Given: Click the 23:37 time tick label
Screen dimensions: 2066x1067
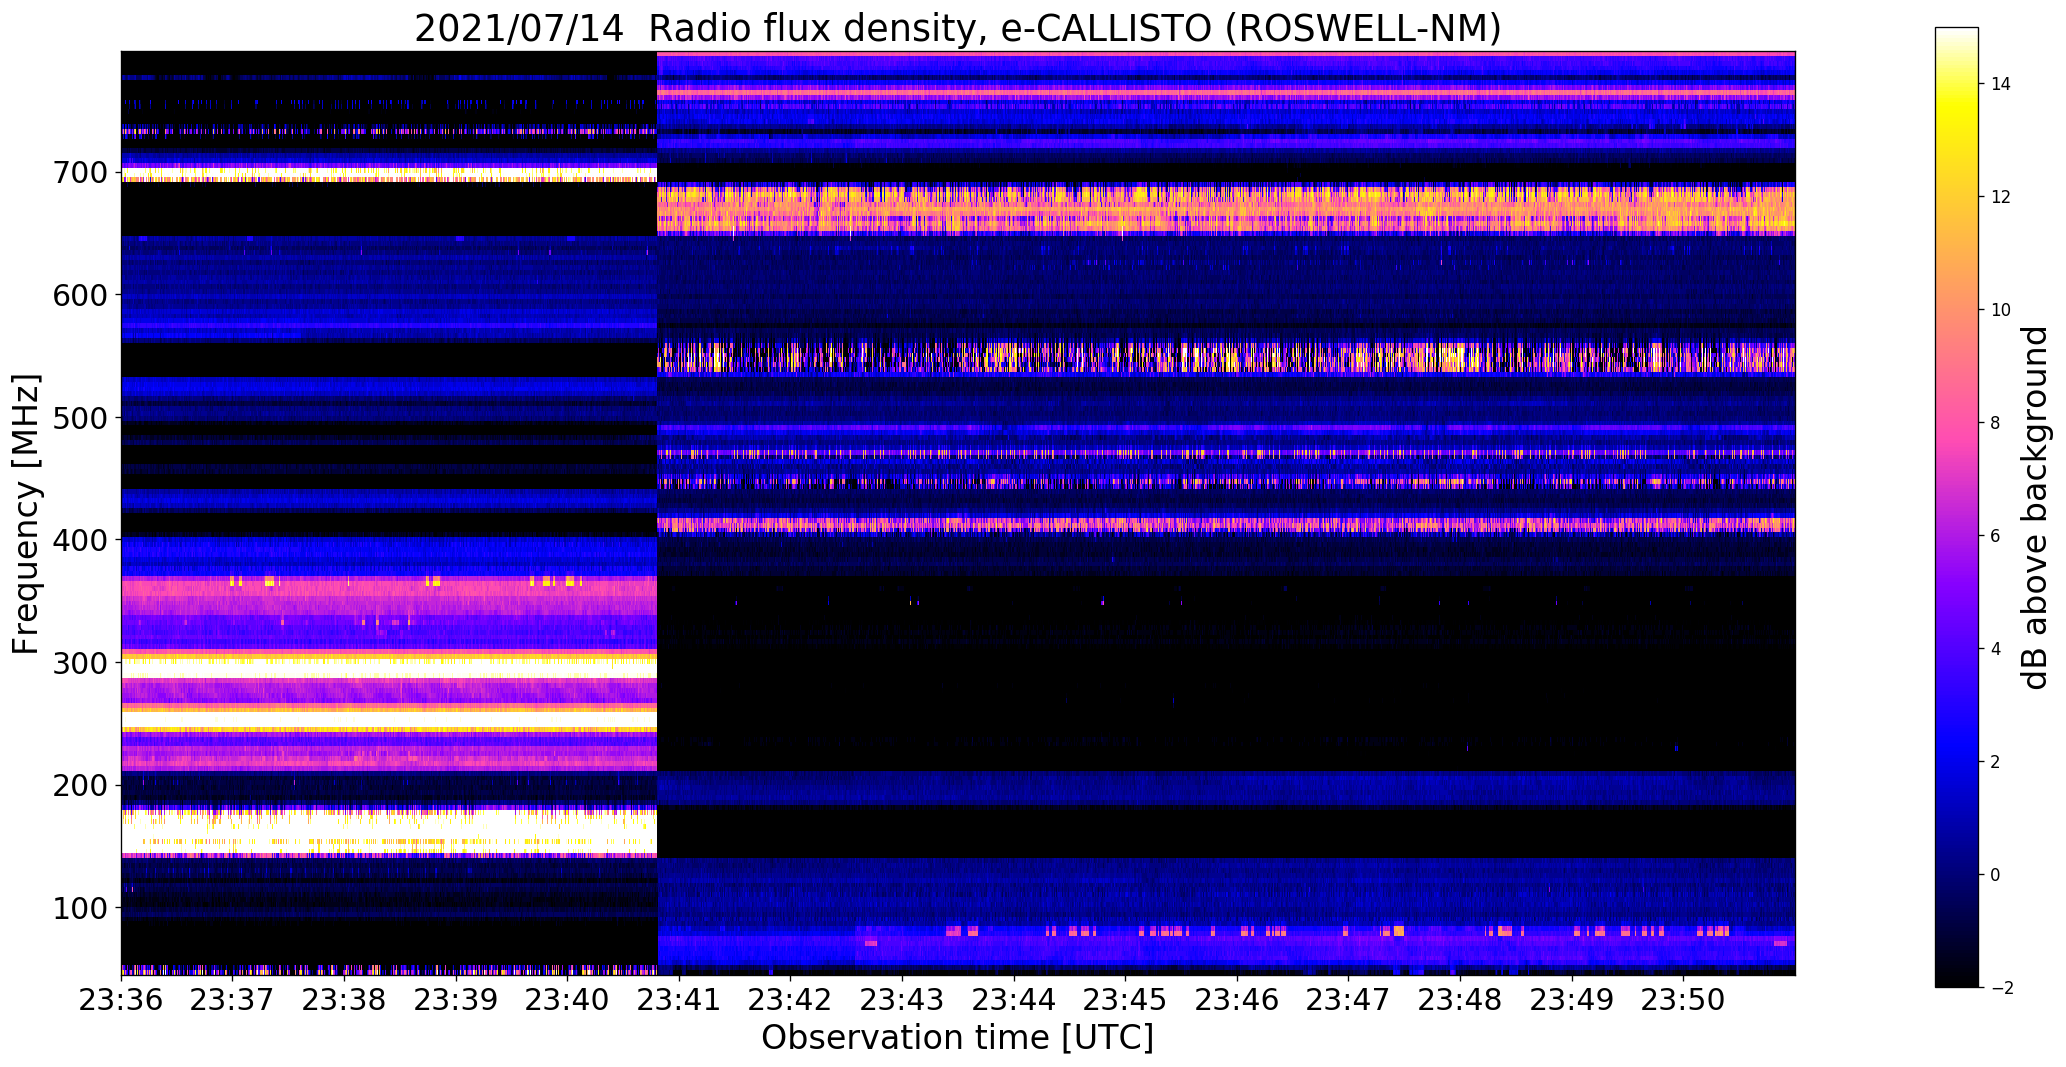Looking at the screenshot, I should (233, 1000).
